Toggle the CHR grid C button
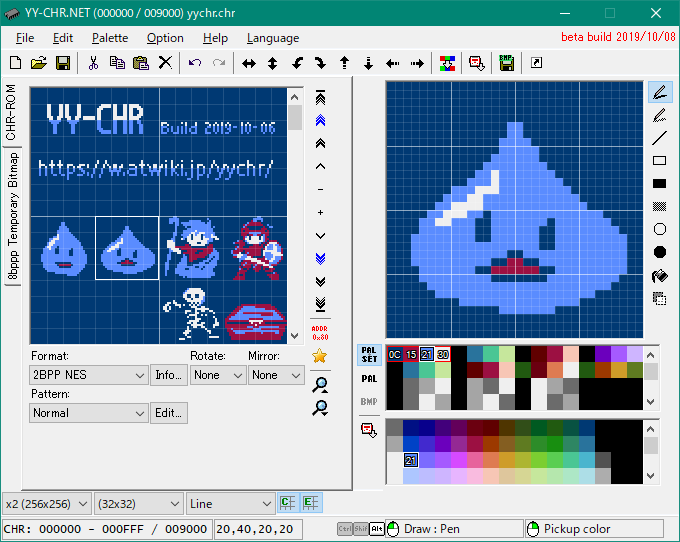Image resolution: width=680 pixels, height=542 pixels. (288, 503)
